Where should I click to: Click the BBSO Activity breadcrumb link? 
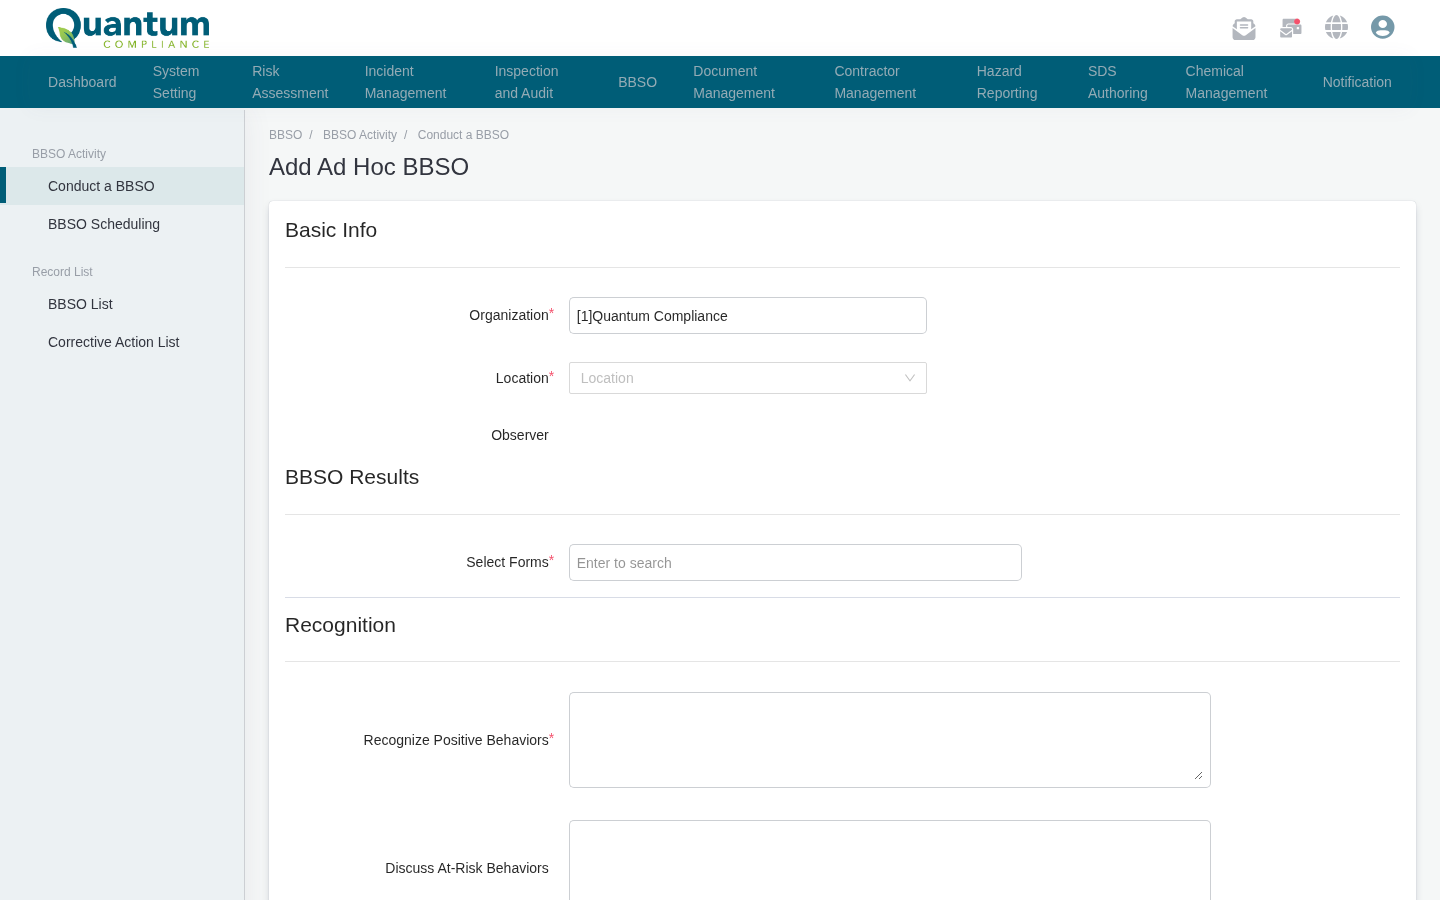click(x=360, y=135)
